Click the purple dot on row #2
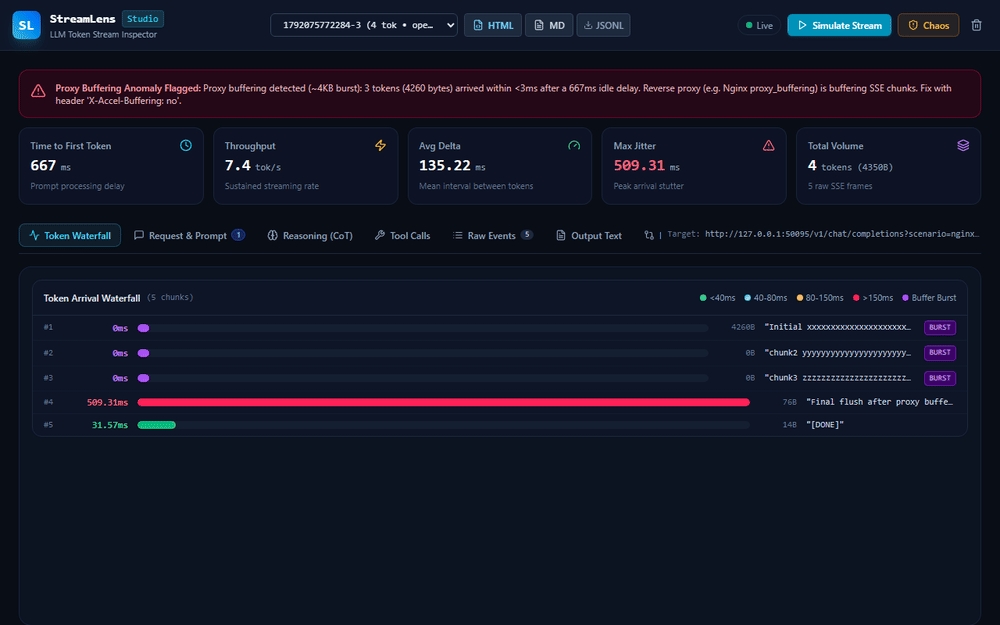 (x=143, y=353)
